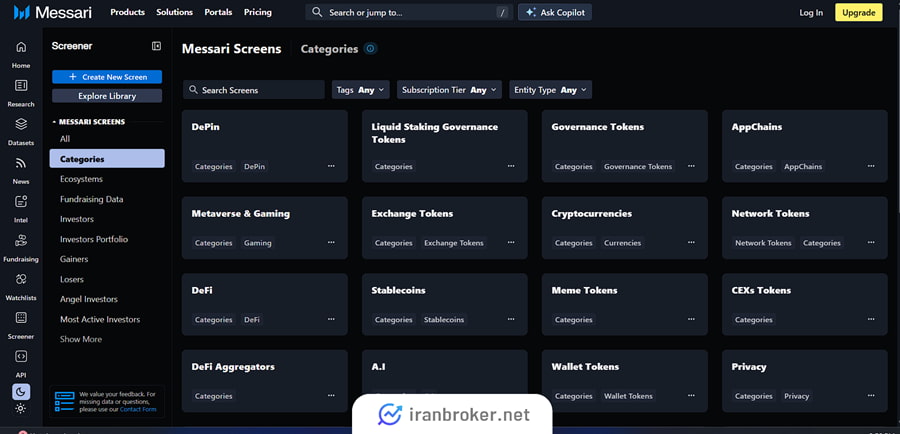Collapse the Screener panel icon

tap(156, 46)
